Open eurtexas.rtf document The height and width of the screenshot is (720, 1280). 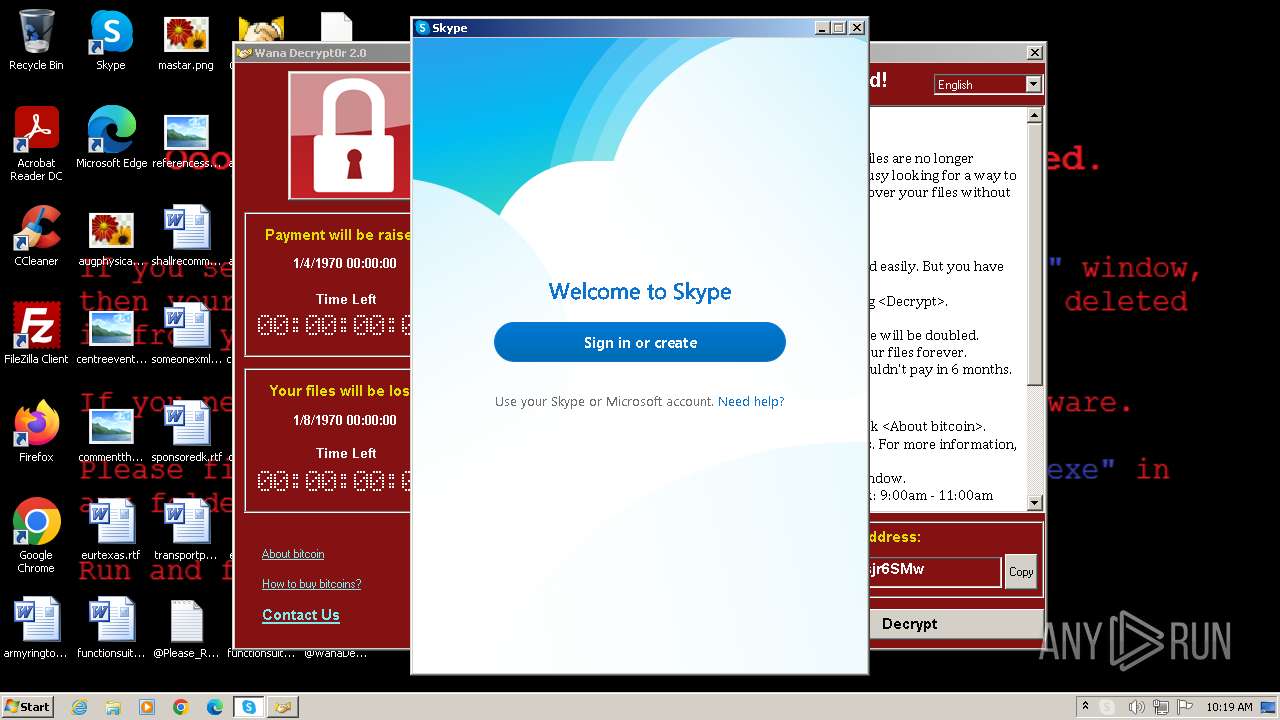(x=111, y=530)
